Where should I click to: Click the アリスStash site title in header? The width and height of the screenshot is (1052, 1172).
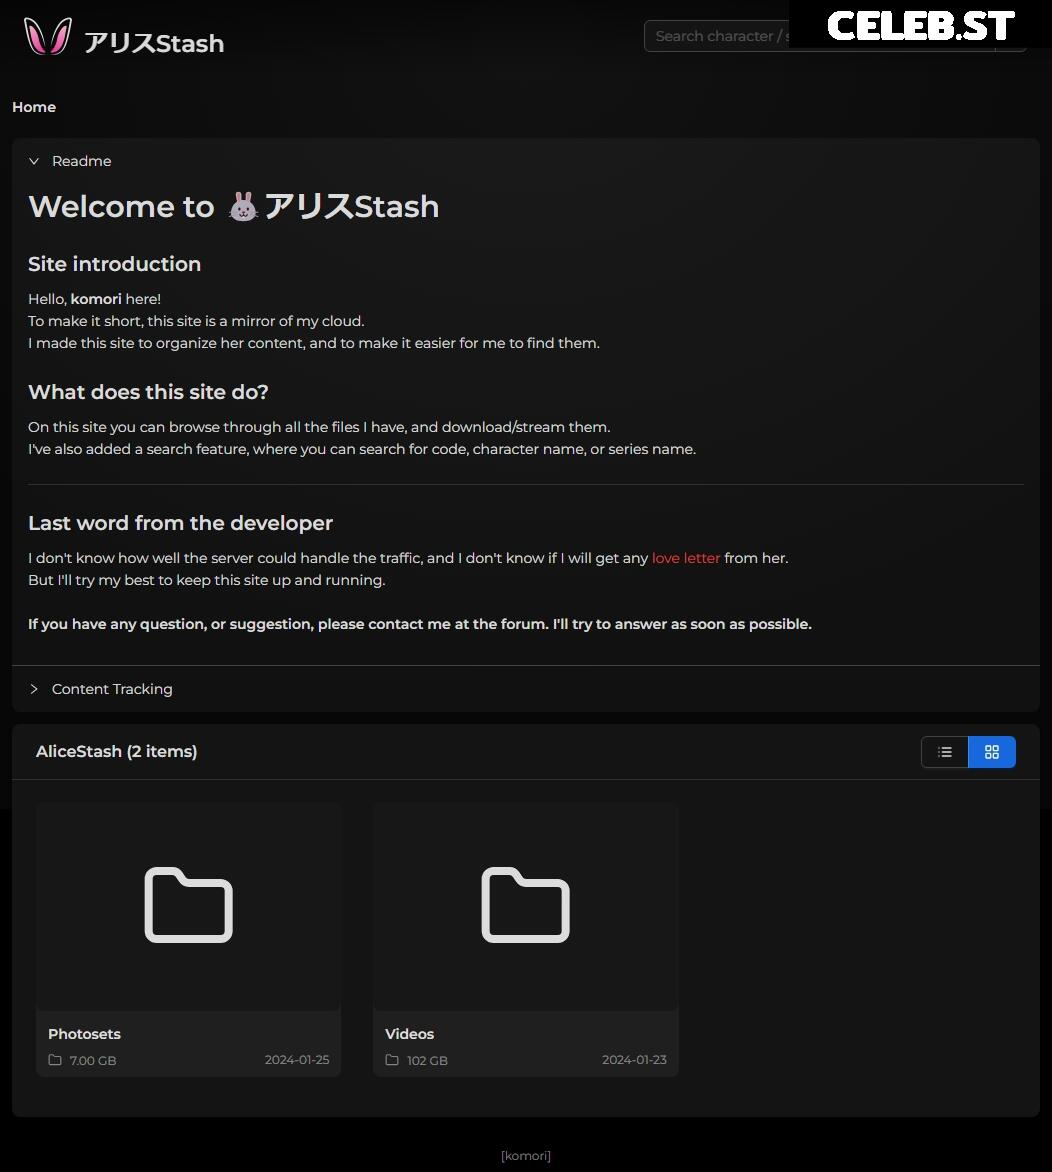tap(154, 43)
